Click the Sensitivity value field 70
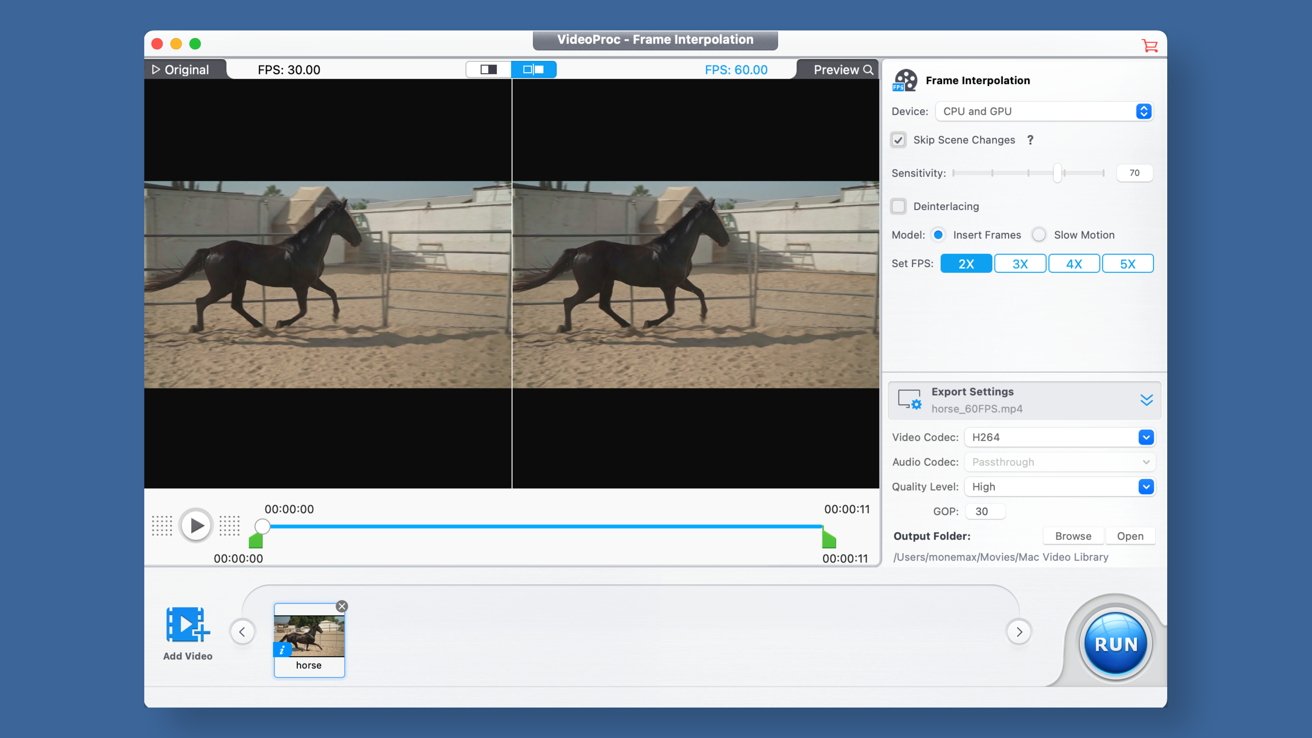 tap(1135, 173)
